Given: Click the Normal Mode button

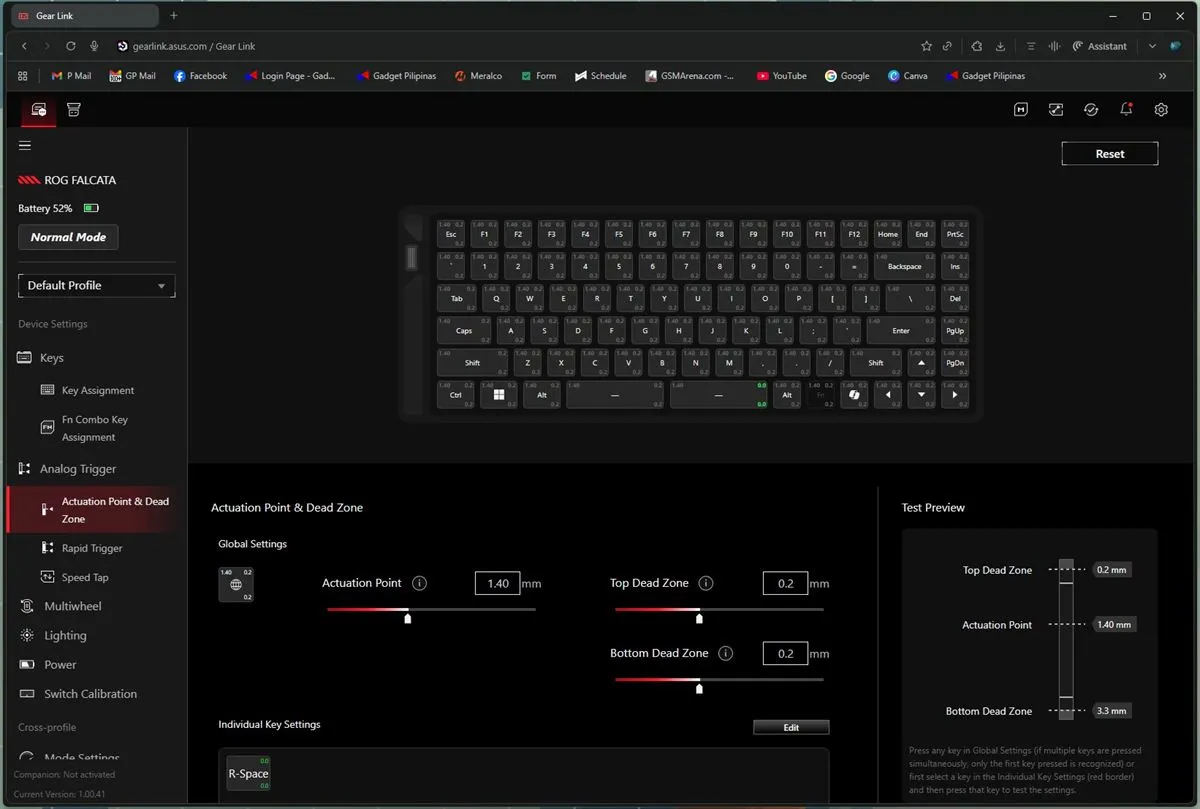Looking at the screenshot, I should coord(68,237).
